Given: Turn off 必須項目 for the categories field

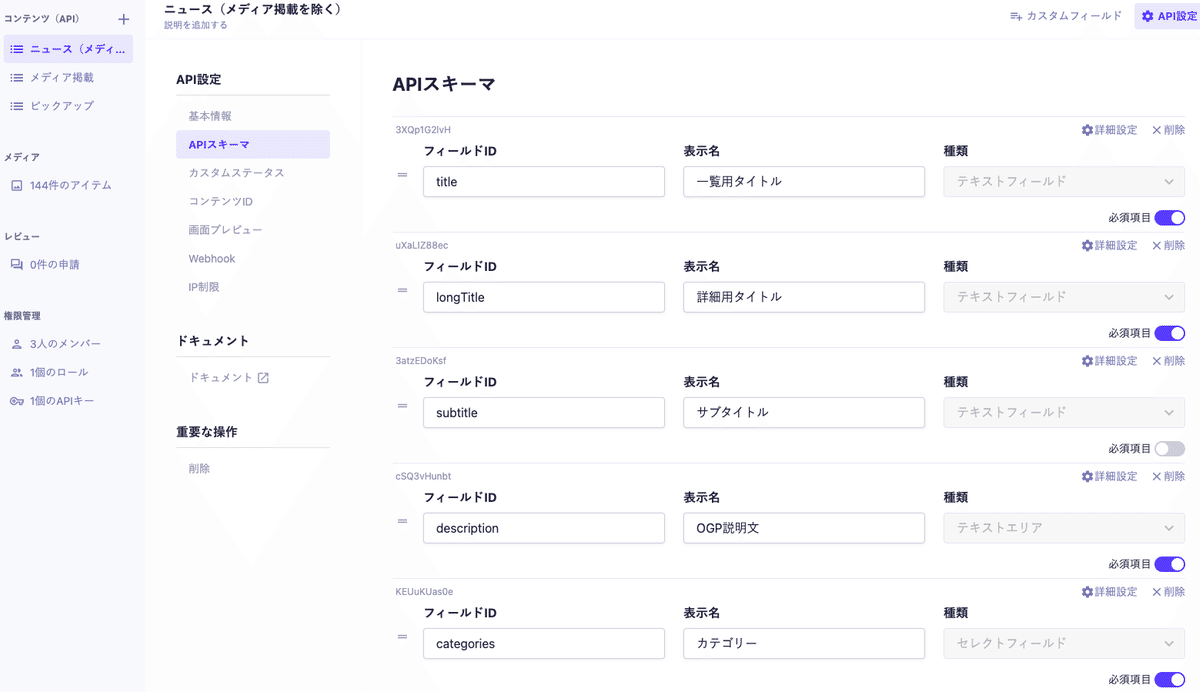Looking at the screenshot, I should [1169, 679].
